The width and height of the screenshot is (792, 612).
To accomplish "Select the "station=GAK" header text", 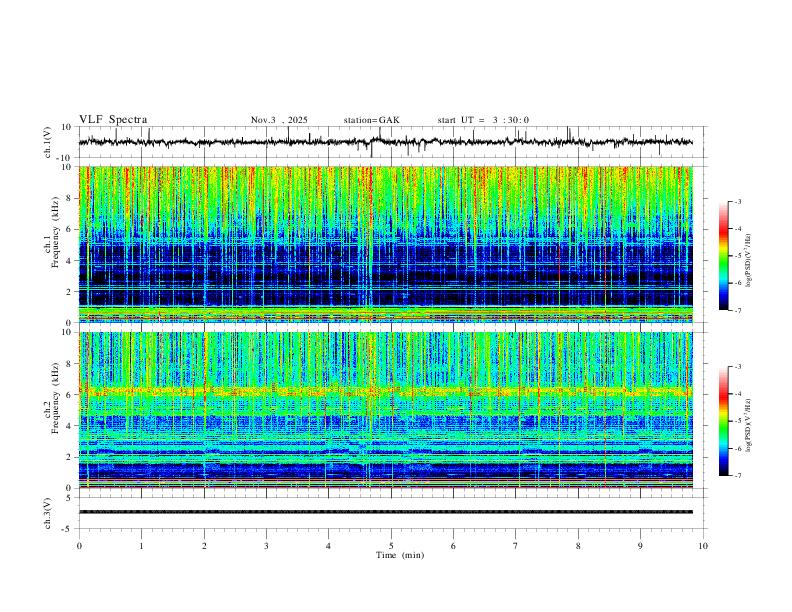I will coord(371,120).
